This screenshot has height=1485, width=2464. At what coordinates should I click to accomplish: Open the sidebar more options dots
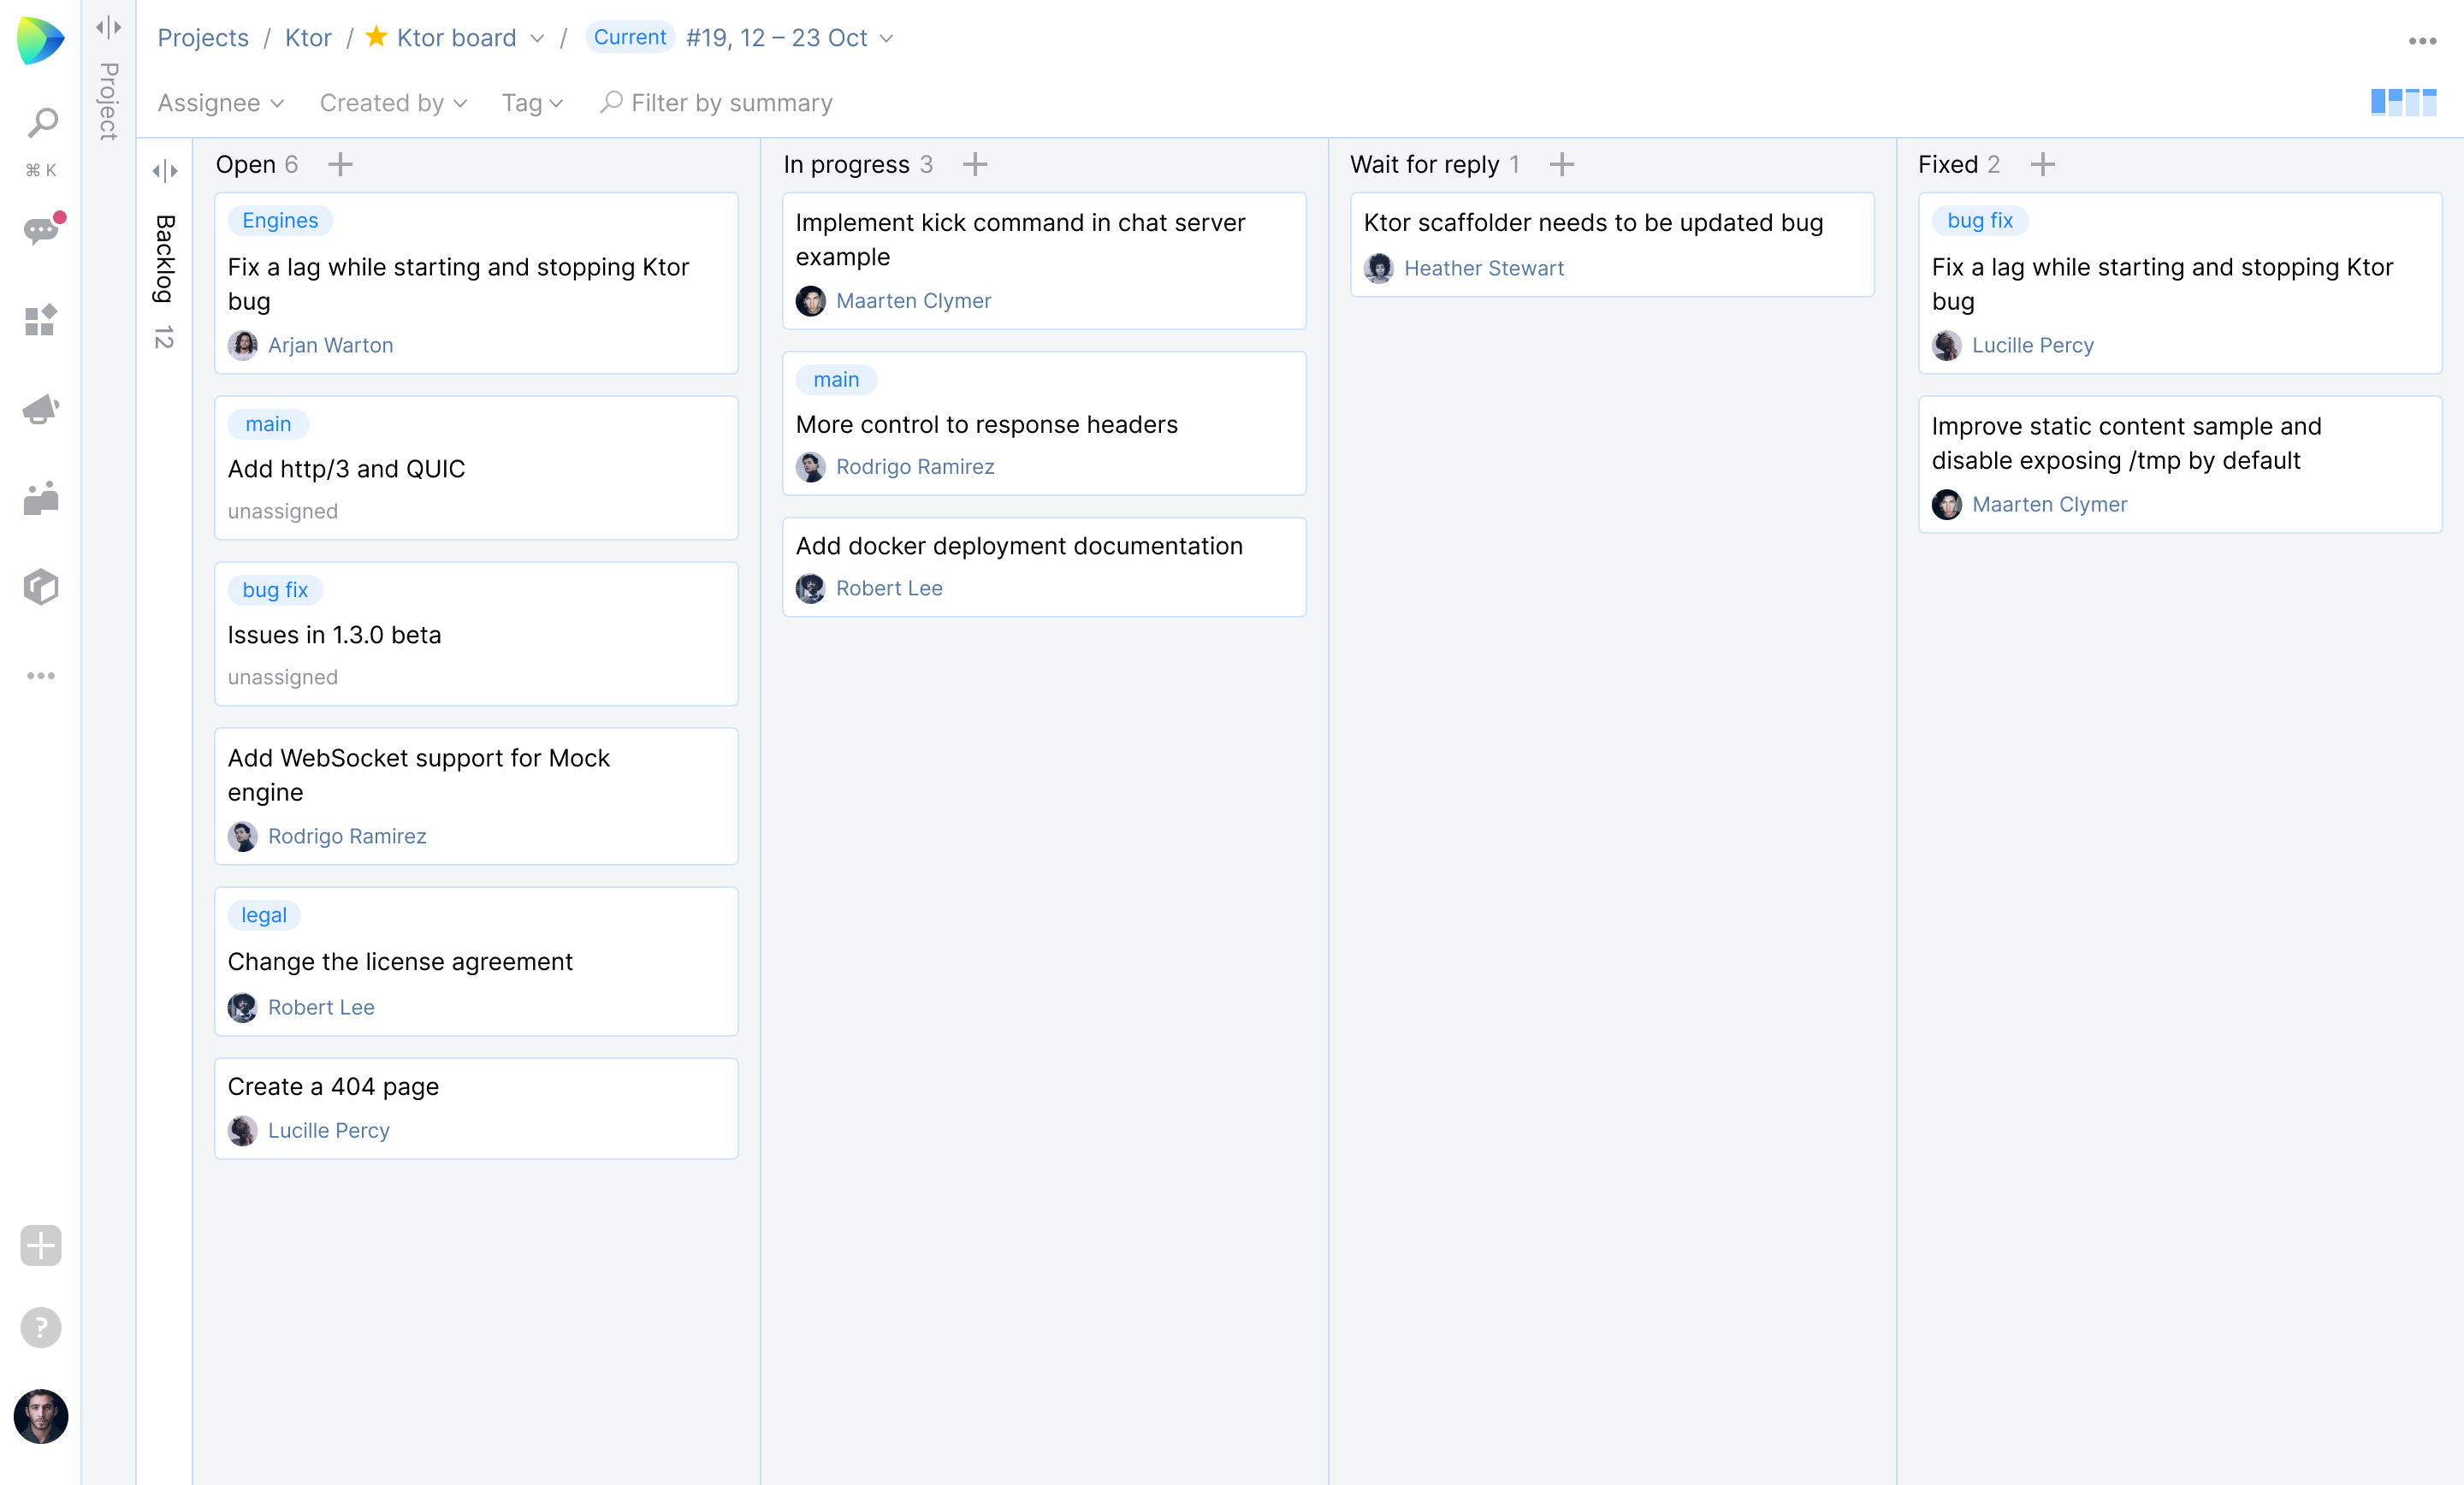(41, 676)
